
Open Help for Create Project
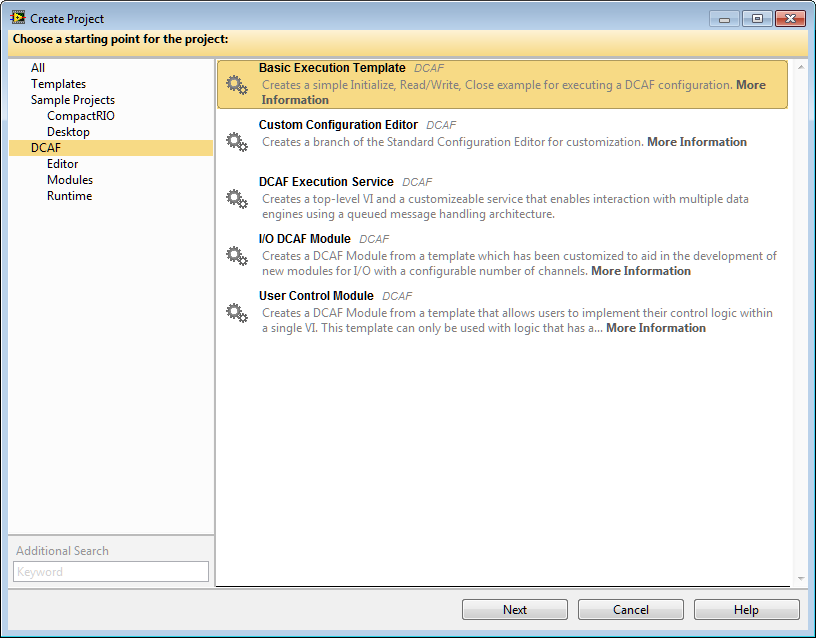pos(746,609)
